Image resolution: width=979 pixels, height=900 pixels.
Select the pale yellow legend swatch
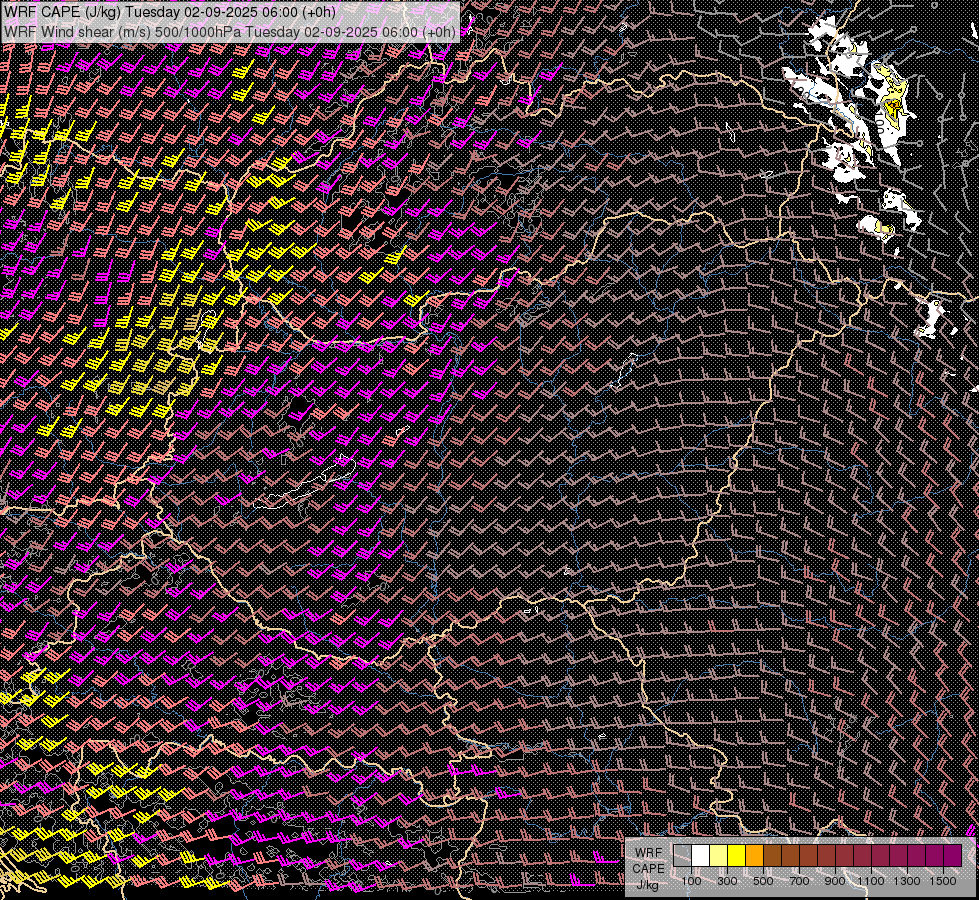click(x=719, y=855)
